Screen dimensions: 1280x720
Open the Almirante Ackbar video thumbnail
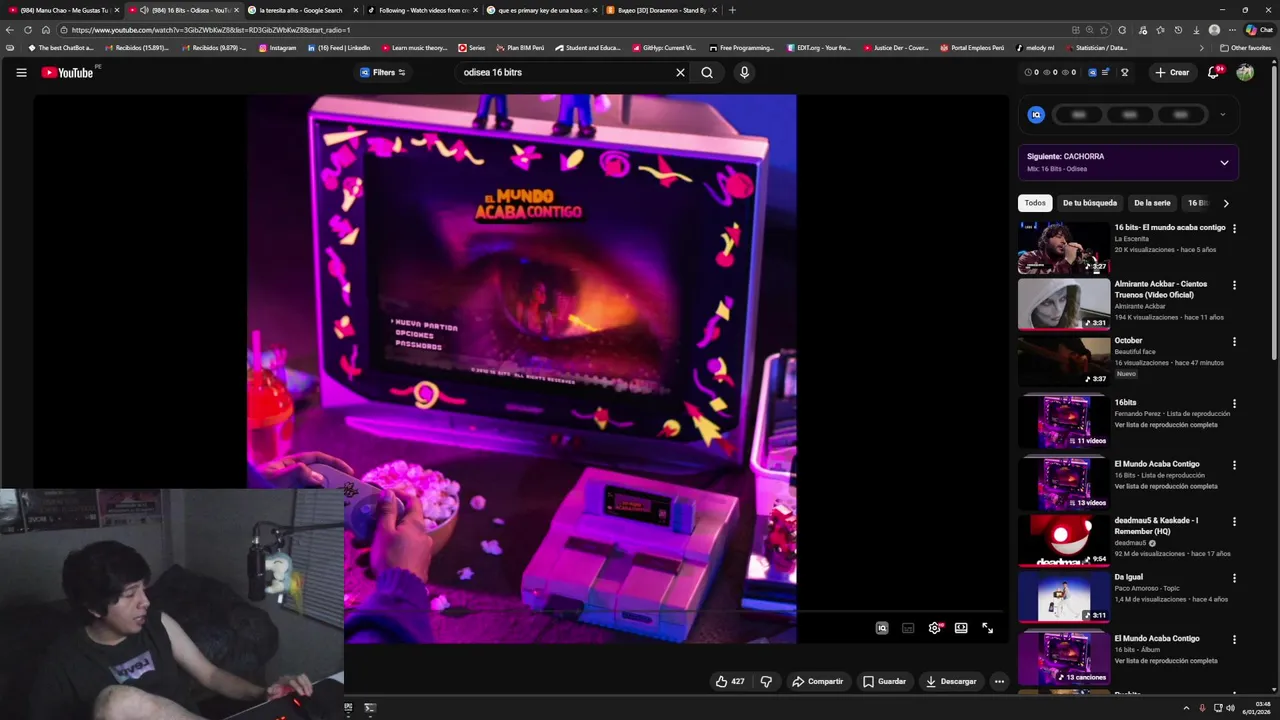(1063, 303)
